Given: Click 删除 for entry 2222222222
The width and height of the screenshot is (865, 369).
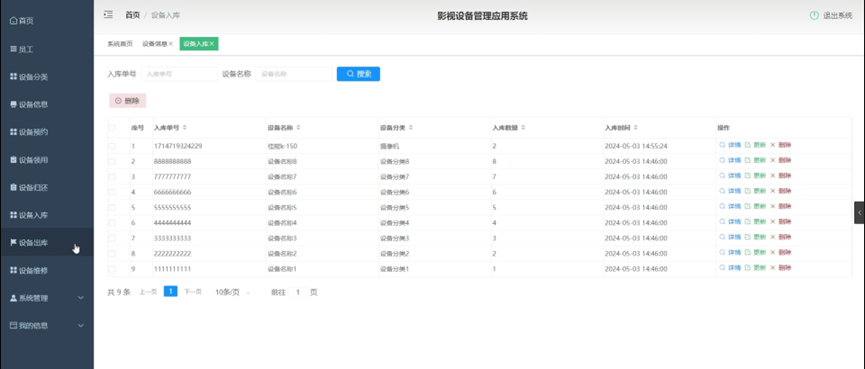Looking at the screenshot, I should click(x=781, y=253).
